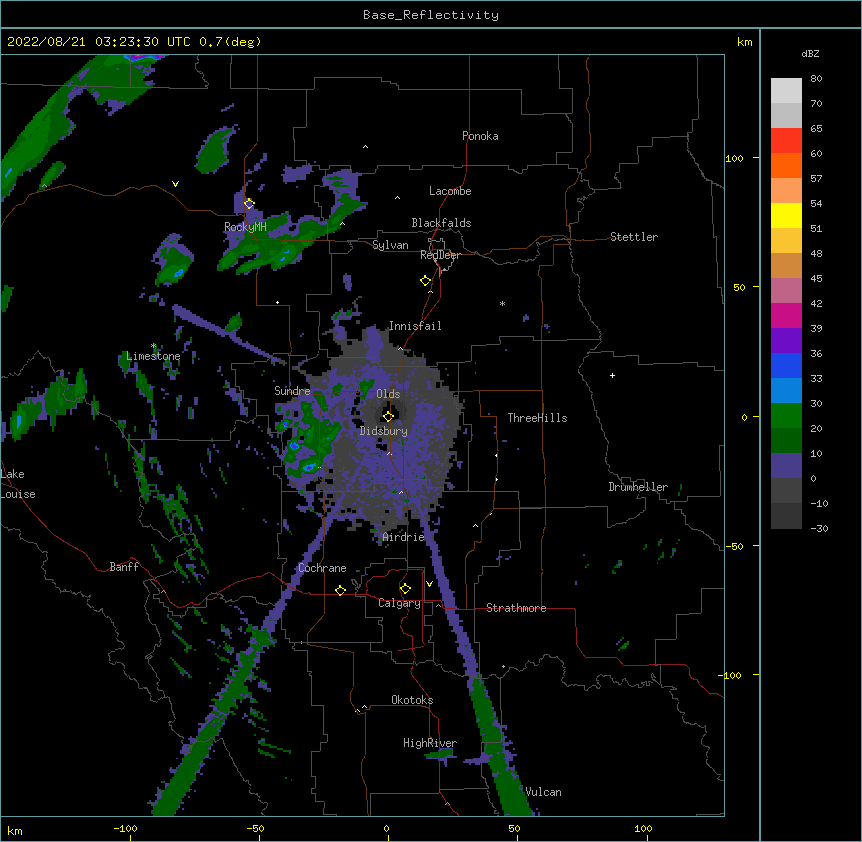Click the Okotoks town label
The height and width of the screenshot is (842, 862).
pos(412,700)
